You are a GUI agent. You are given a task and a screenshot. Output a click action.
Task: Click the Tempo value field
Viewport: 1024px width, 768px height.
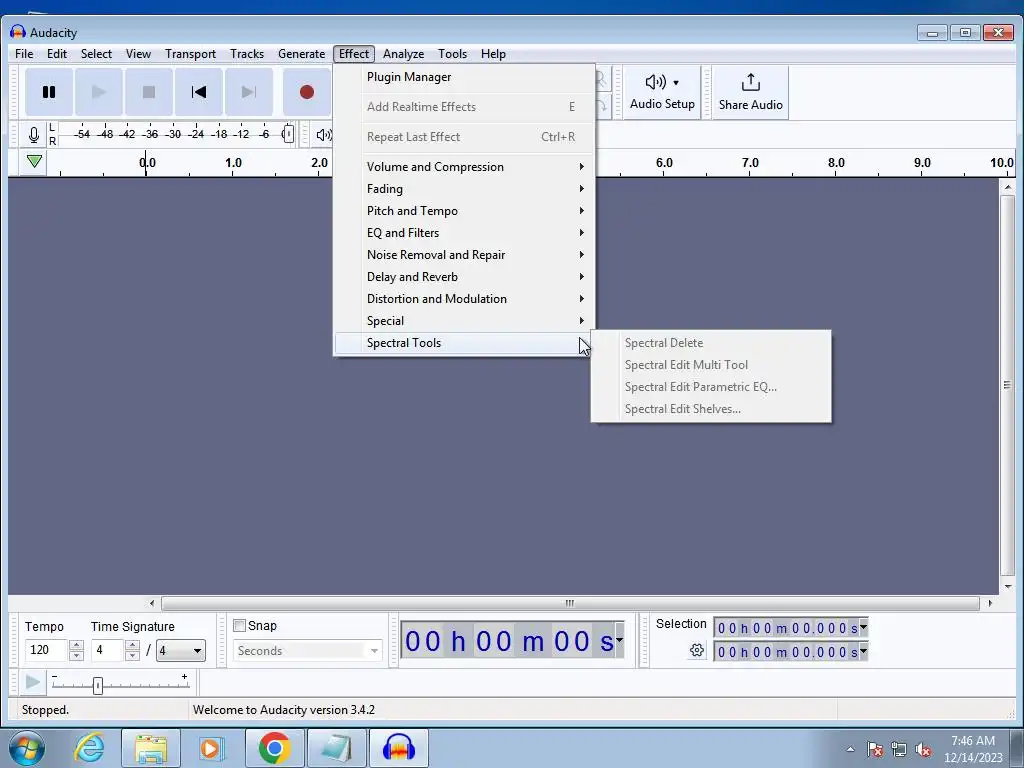(x=45, y=650)
